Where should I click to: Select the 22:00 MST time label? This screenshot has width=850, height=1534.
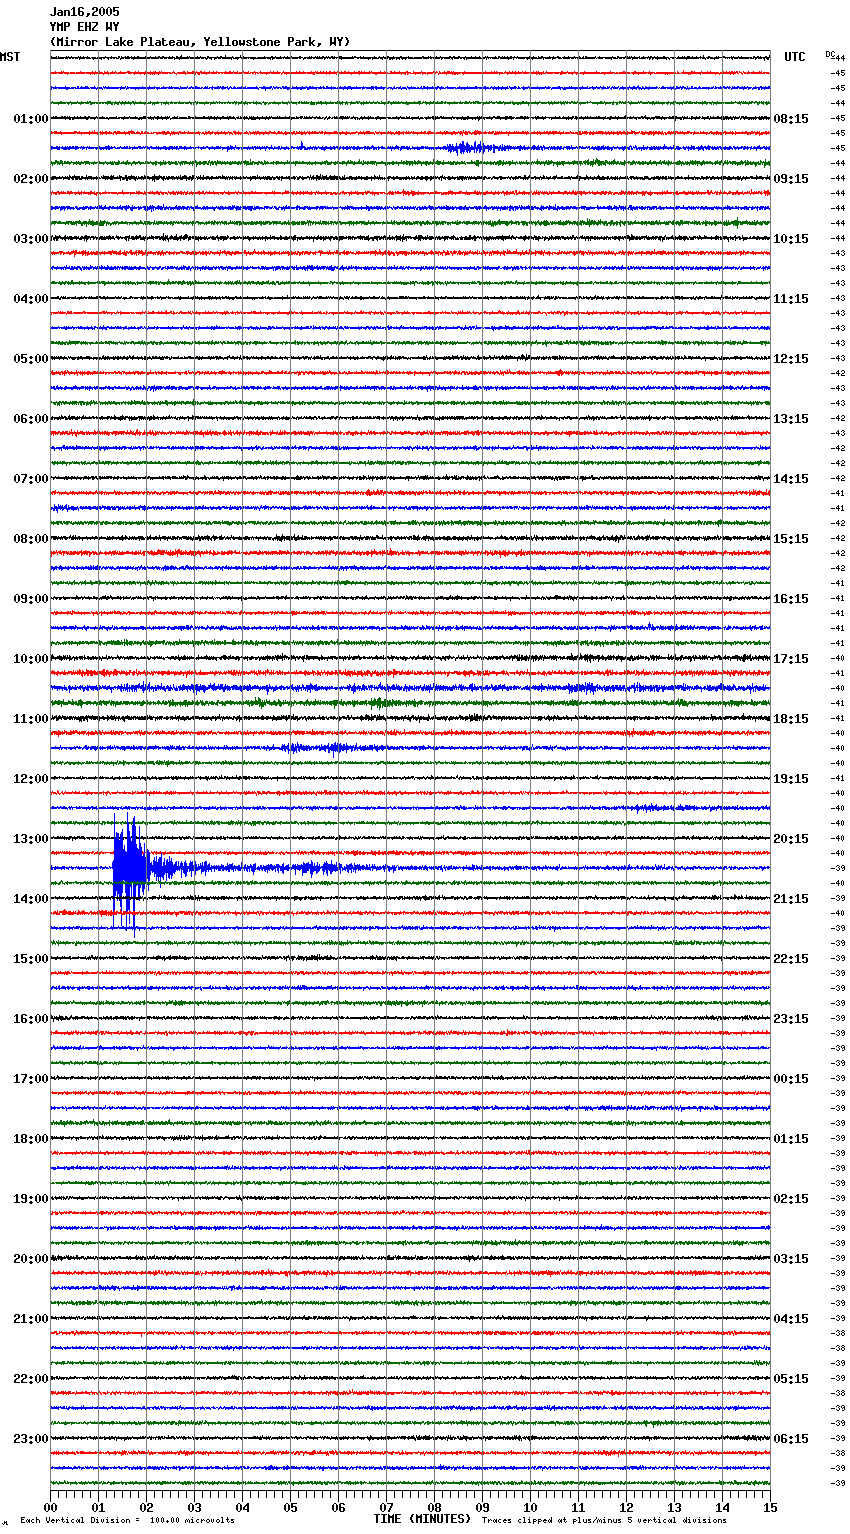(x=31, y=1379)
